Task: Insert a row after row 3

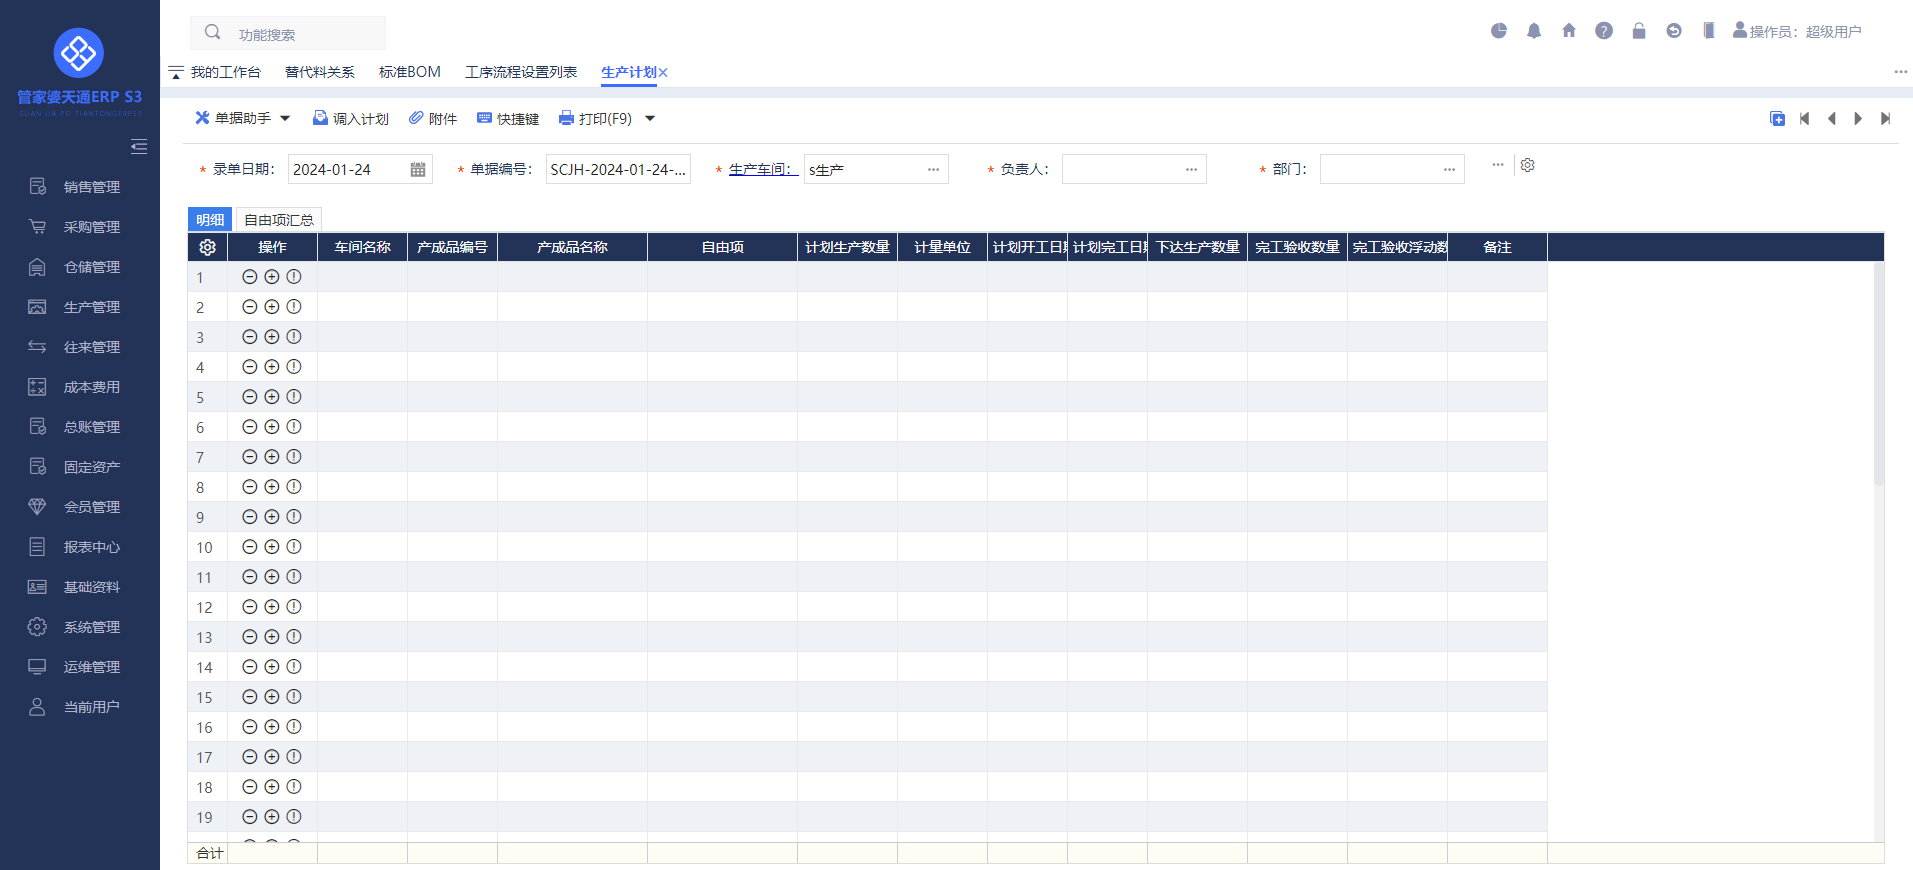Action: tap(272, 337)
